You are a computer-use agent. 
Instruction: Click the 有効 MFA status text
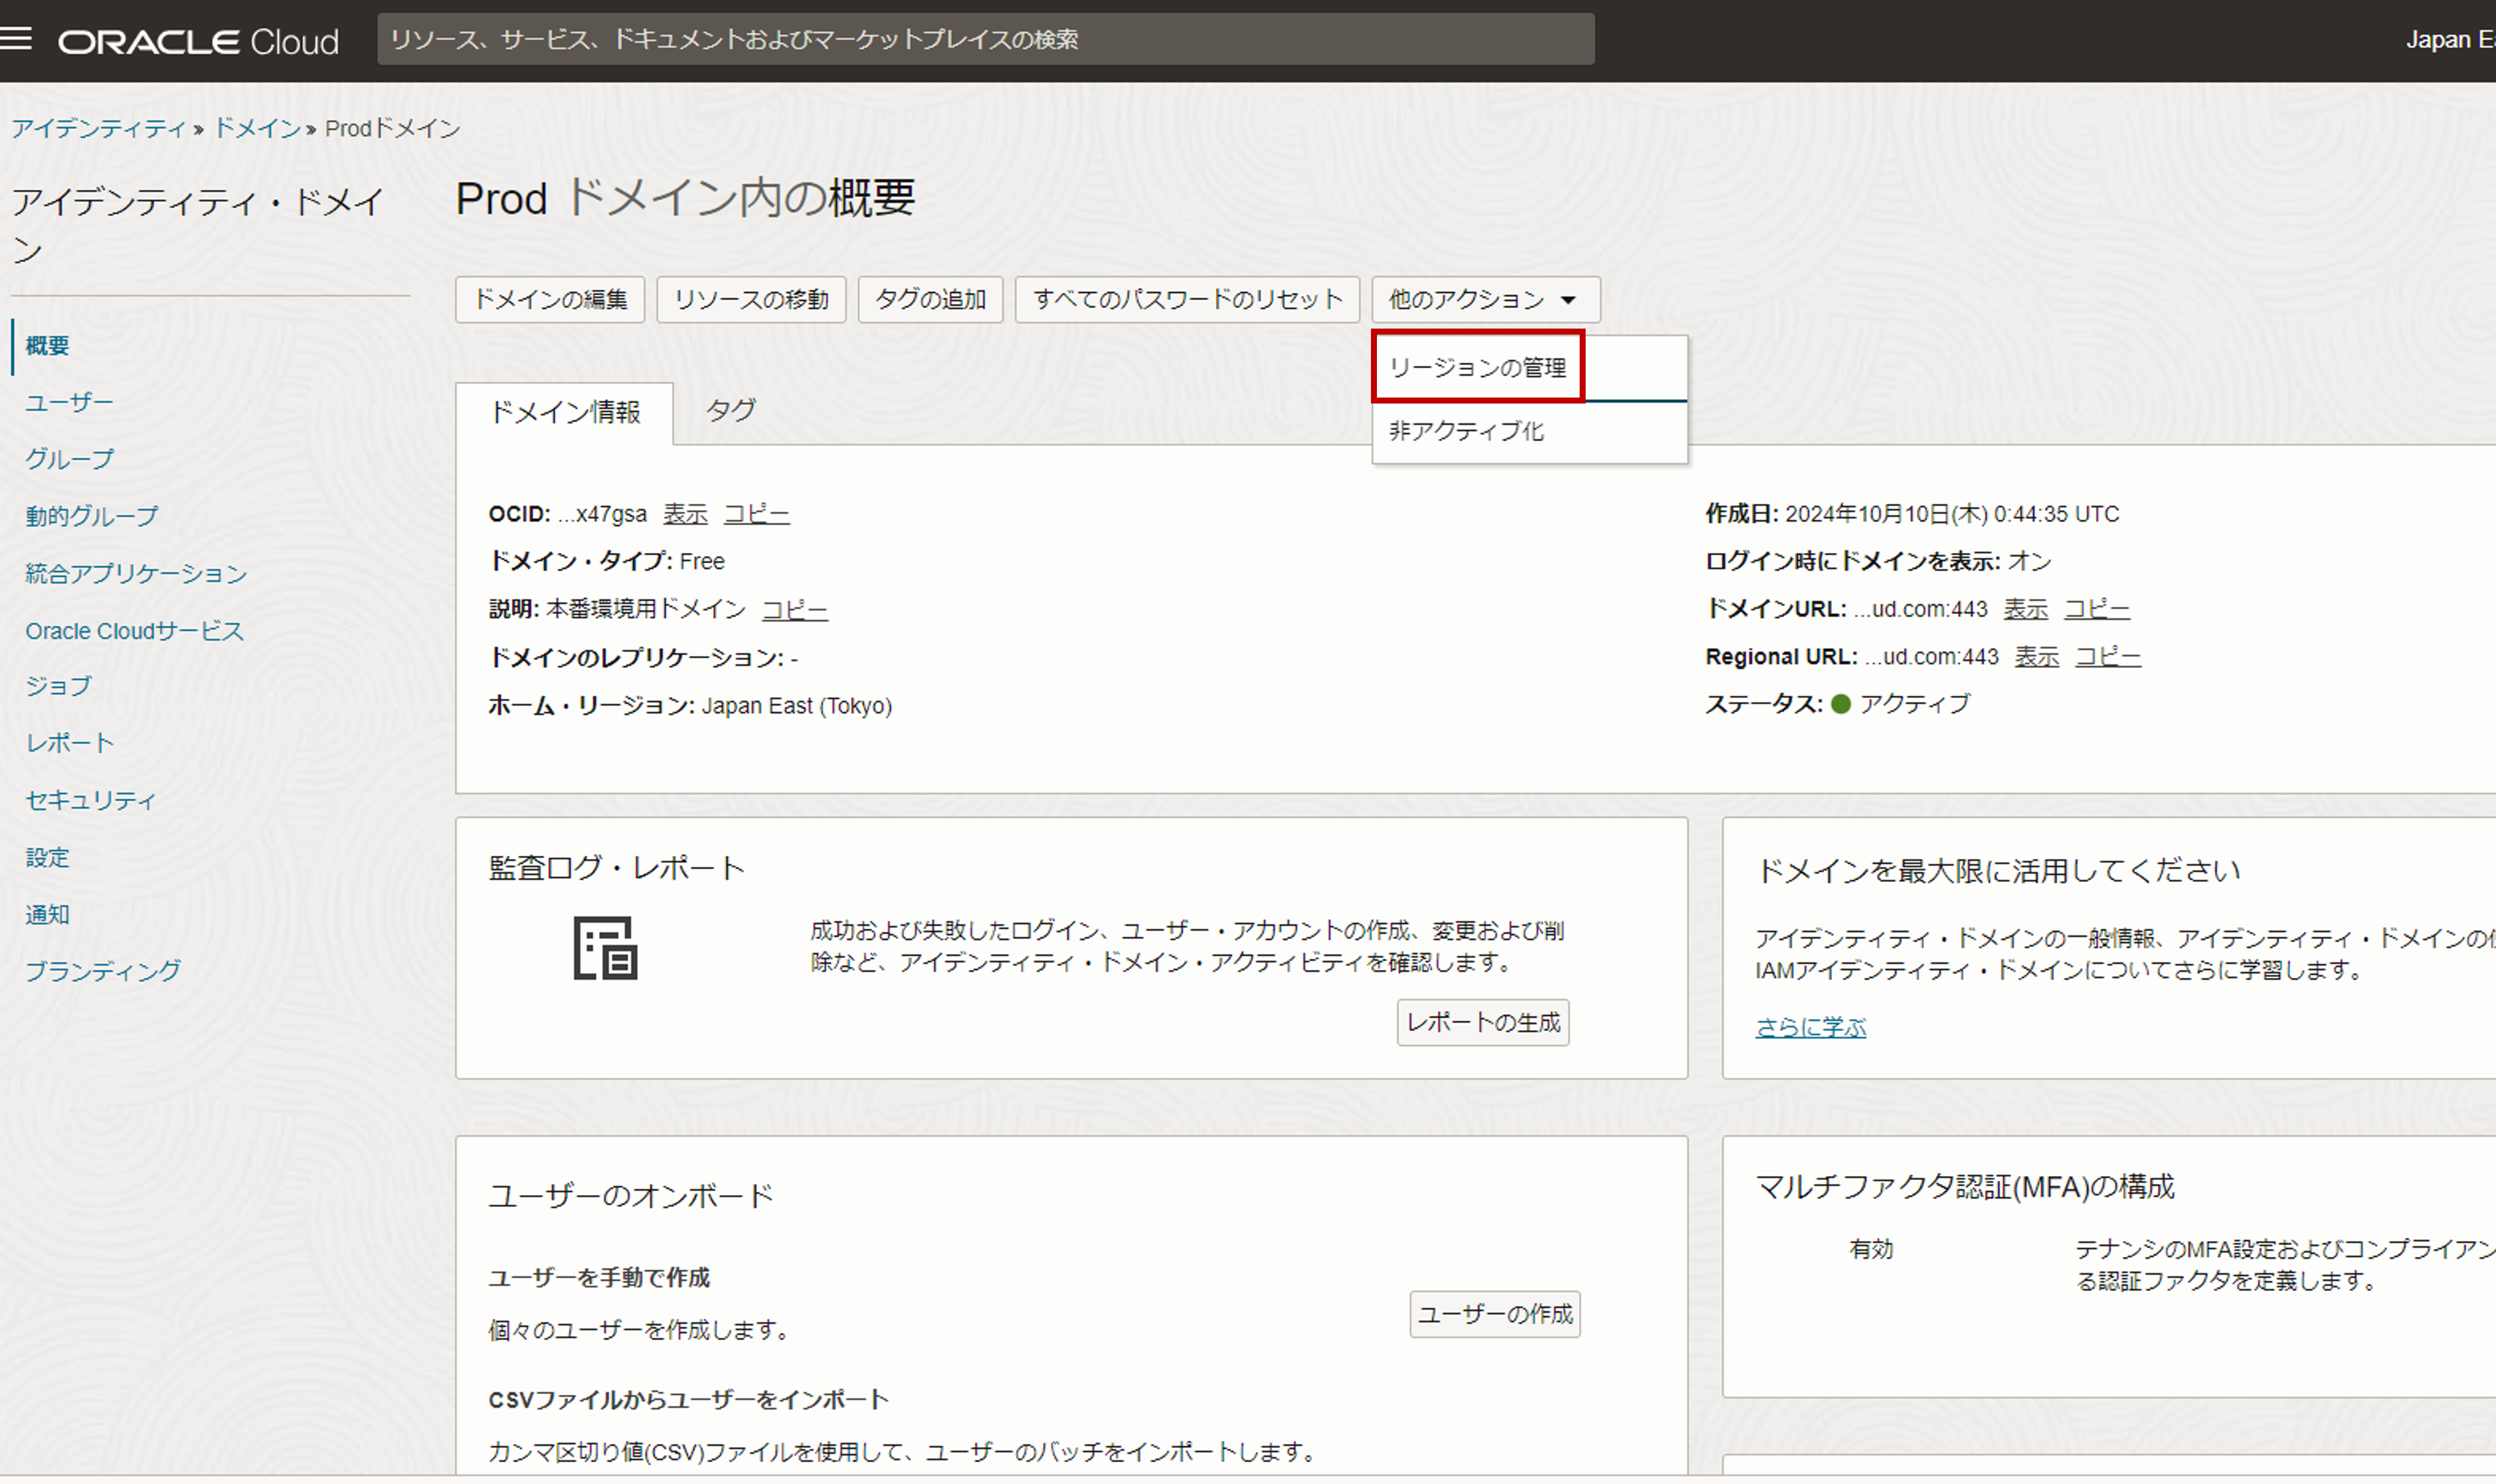pyautogui.click(x=1871, y=1249)
